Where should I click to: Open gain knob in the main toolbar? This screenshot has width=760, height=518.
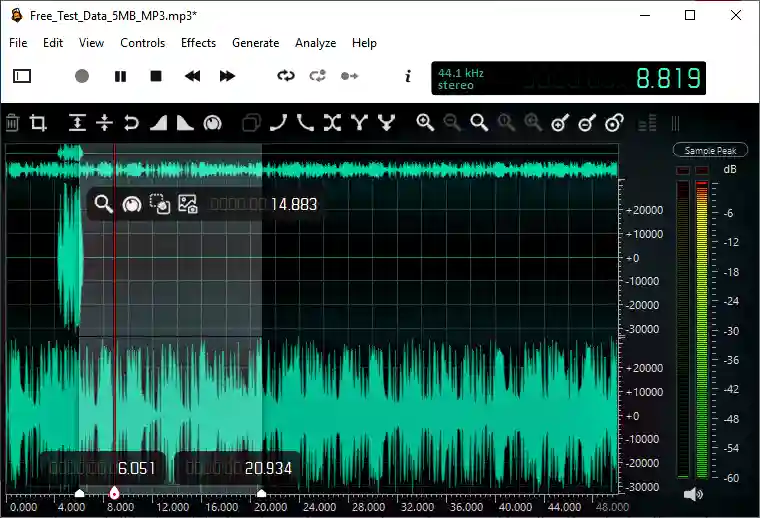212,123
